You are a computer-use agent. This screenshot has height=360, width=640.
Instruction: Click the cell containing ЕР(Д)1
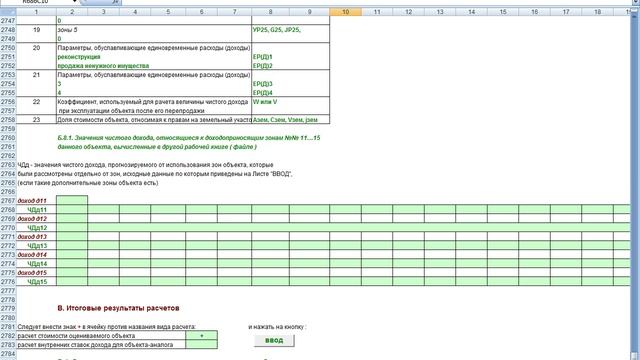(x=291, y=57)
